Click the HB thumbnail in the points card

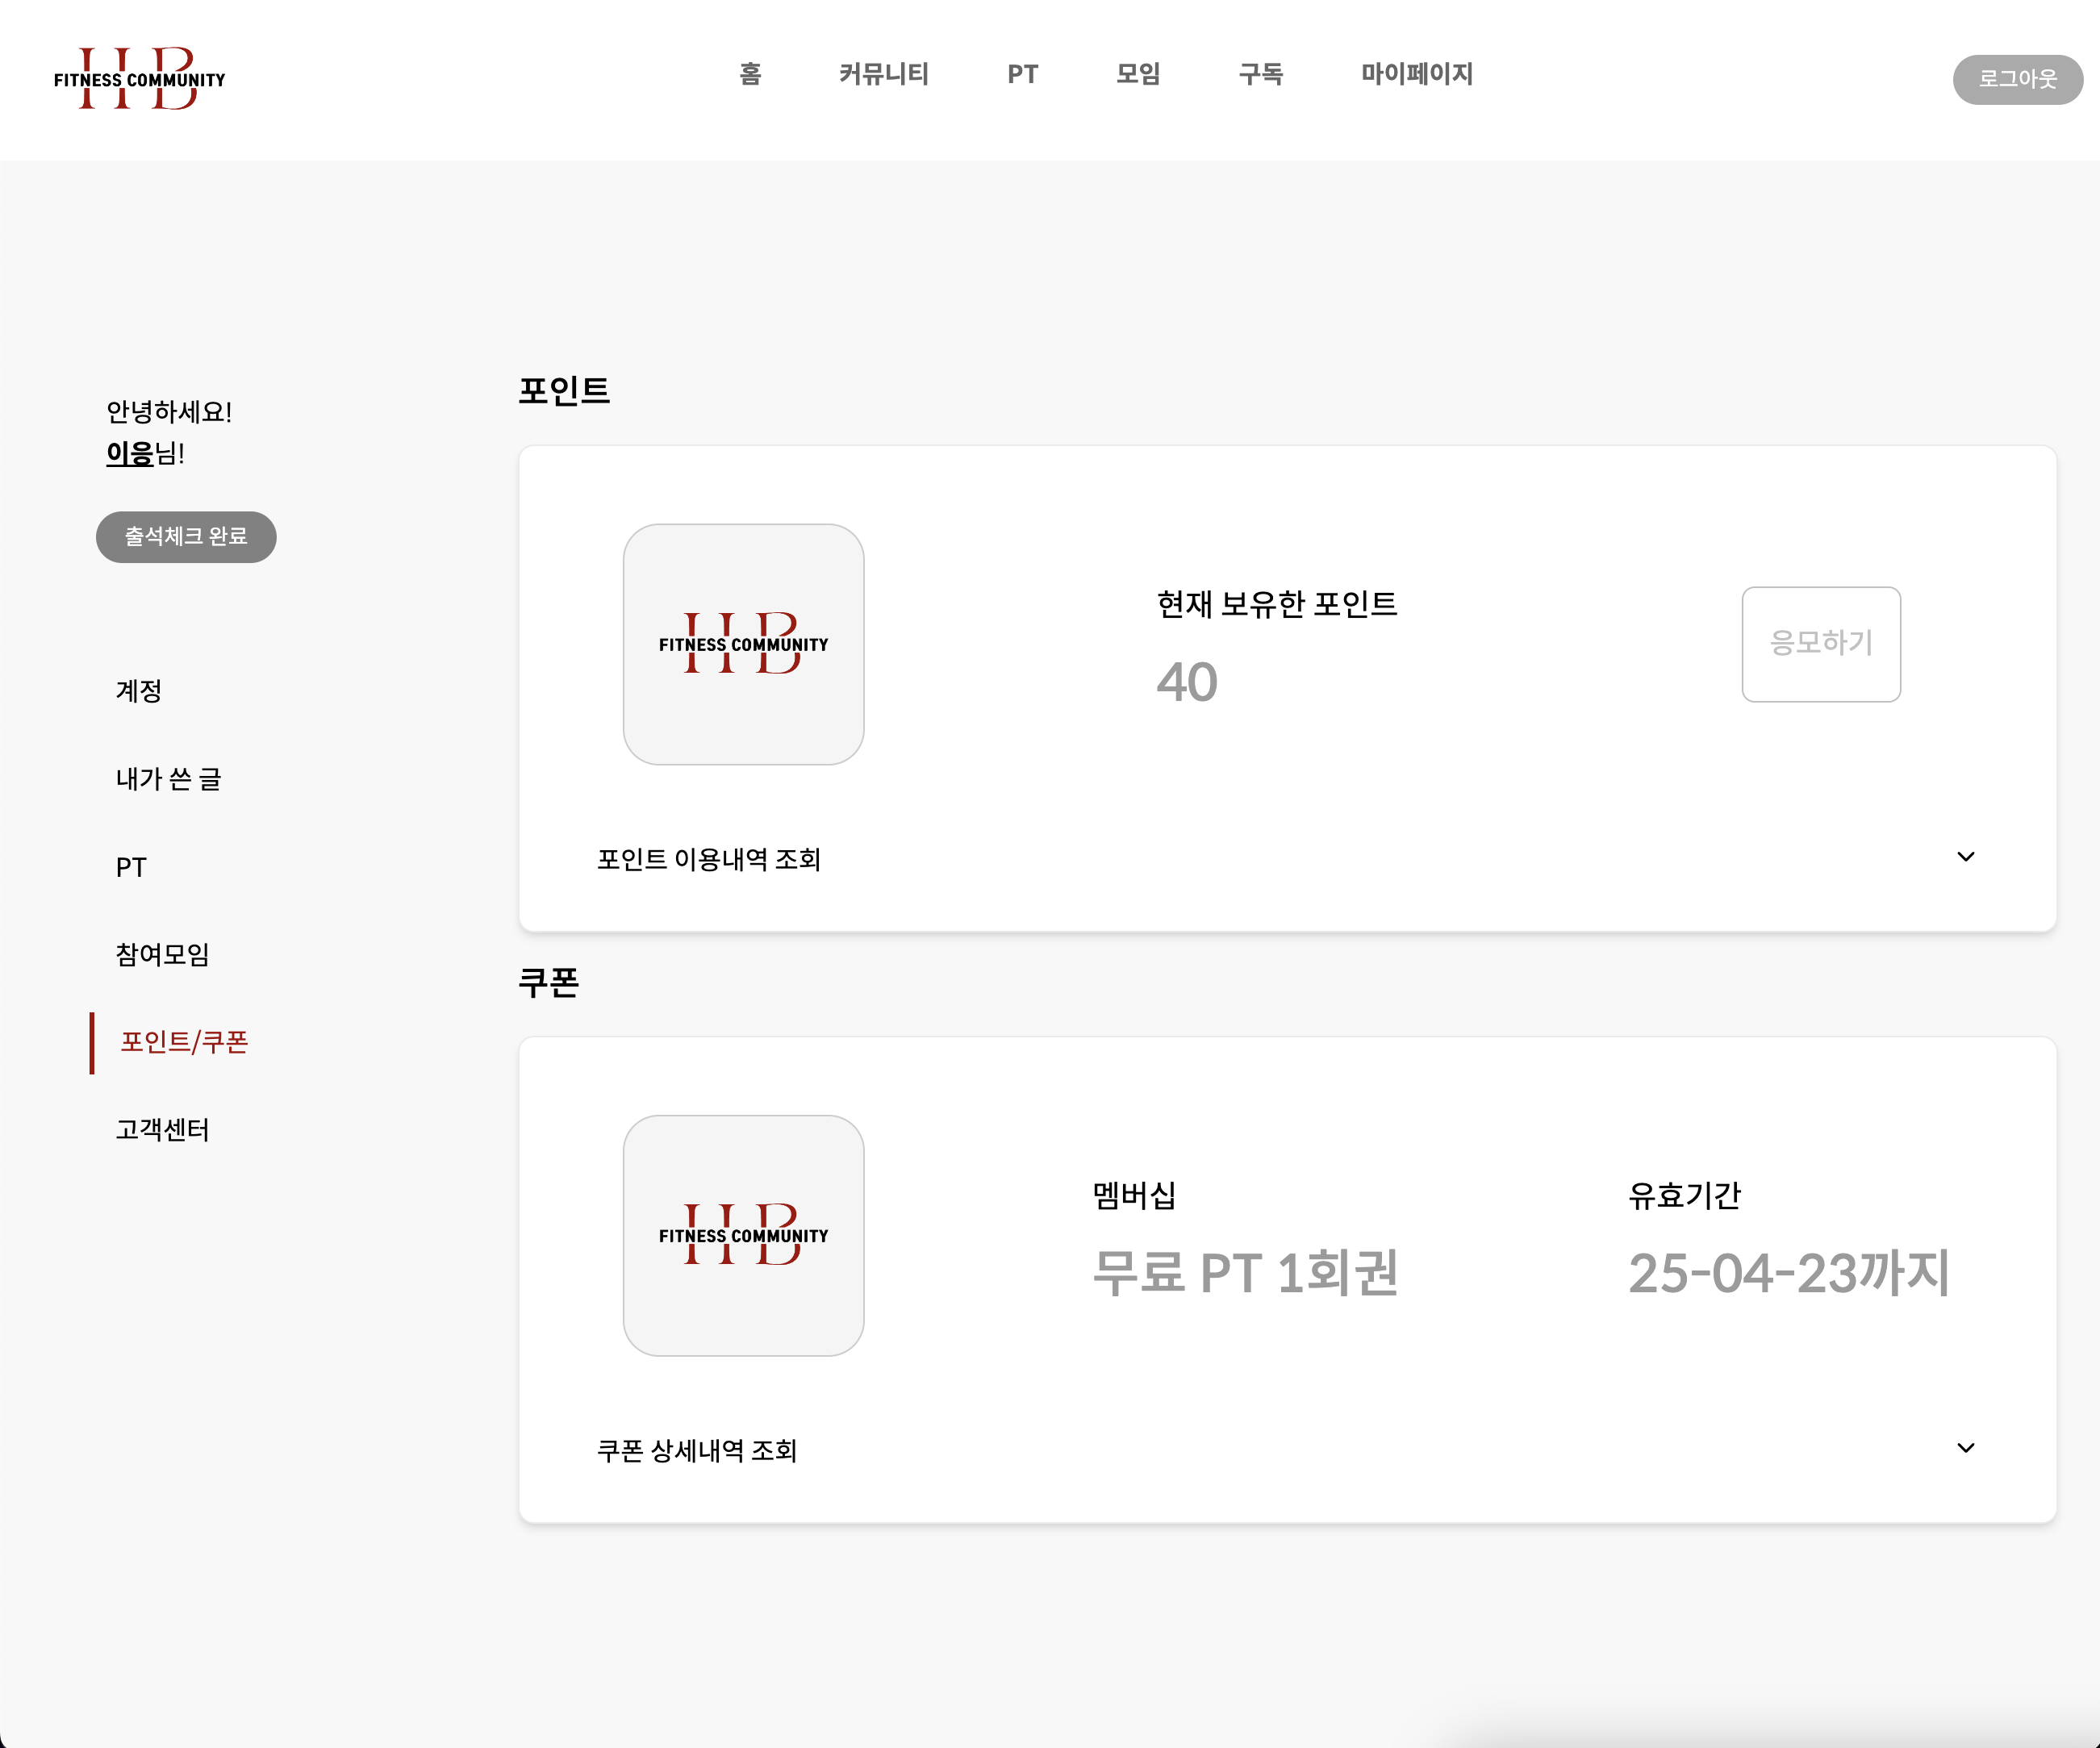pyautogui.click(x=744, y=644)
